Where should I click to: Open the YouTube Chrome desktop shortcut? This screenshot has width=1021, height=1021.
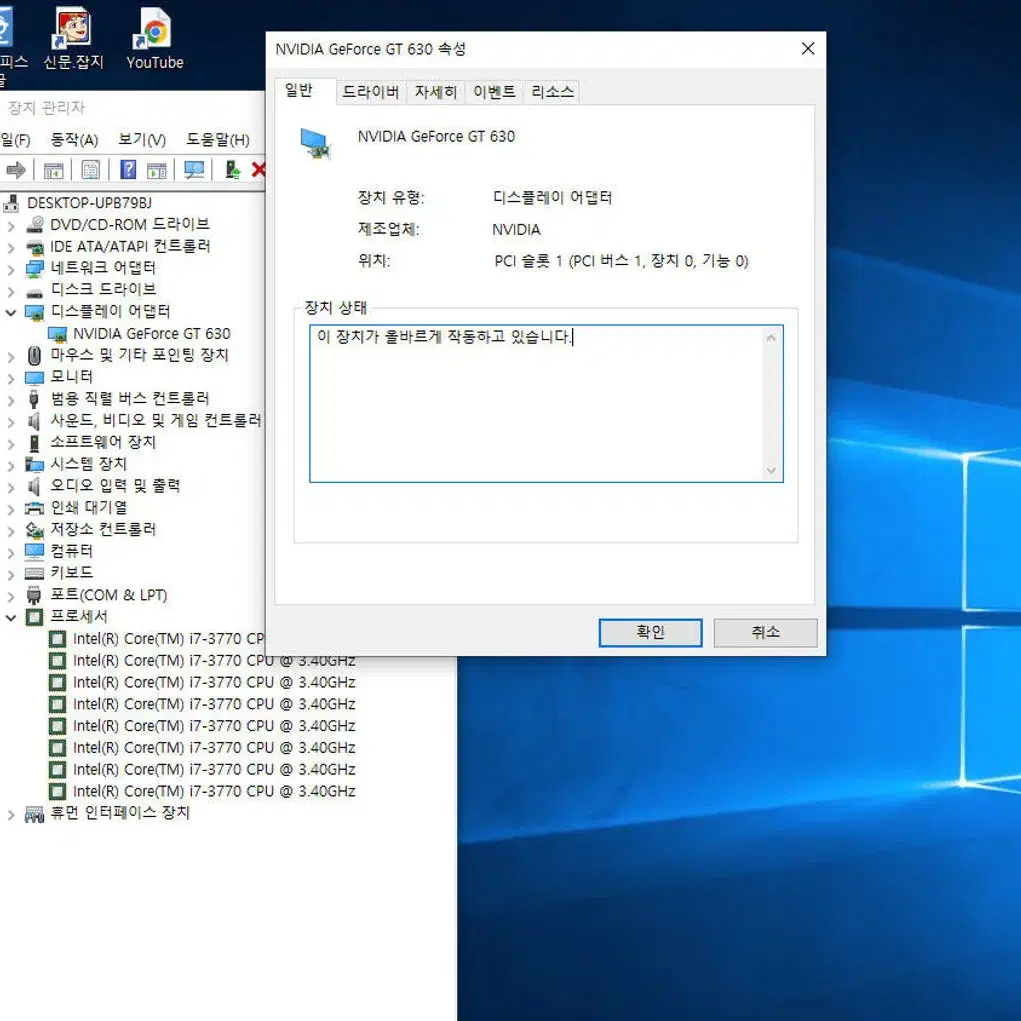pyautogui.click(x=155, y=39)
